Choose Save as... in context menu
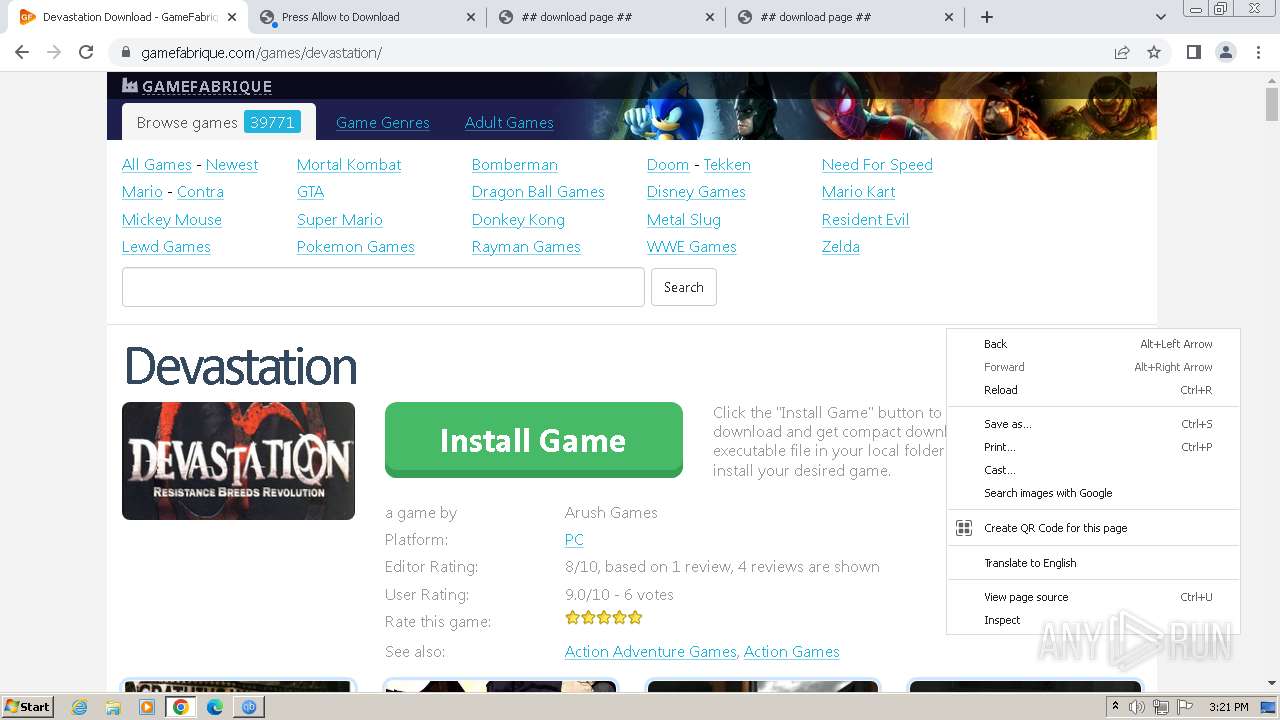The width and height of the screenshot is (1280, 720). pyautogui.click(x=1093, y=424)
